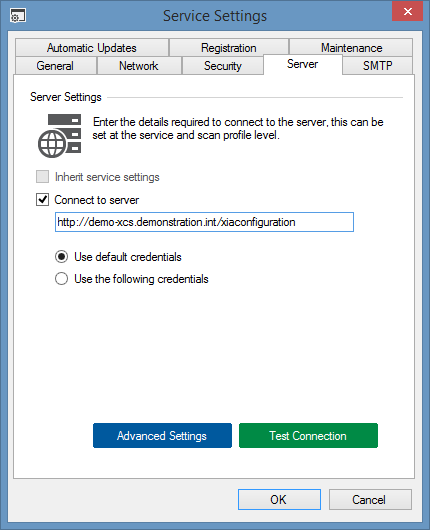The height and width of the screenshot is (530, 430).
Task: Click the green Test Connection button
Action: (308, 436)
